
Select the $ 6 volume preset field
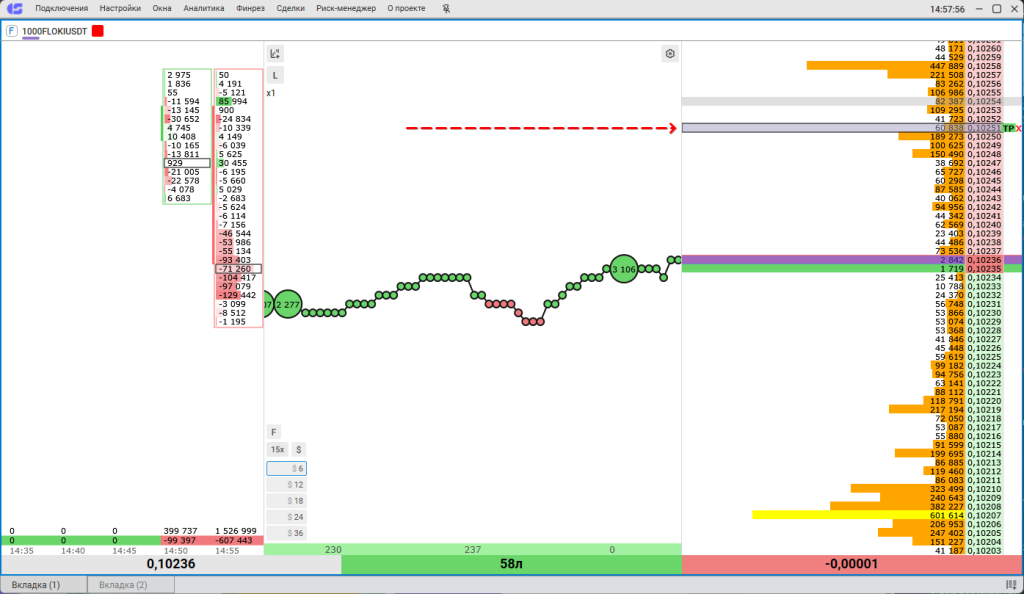pyautogui.click(x=287, y=469)
